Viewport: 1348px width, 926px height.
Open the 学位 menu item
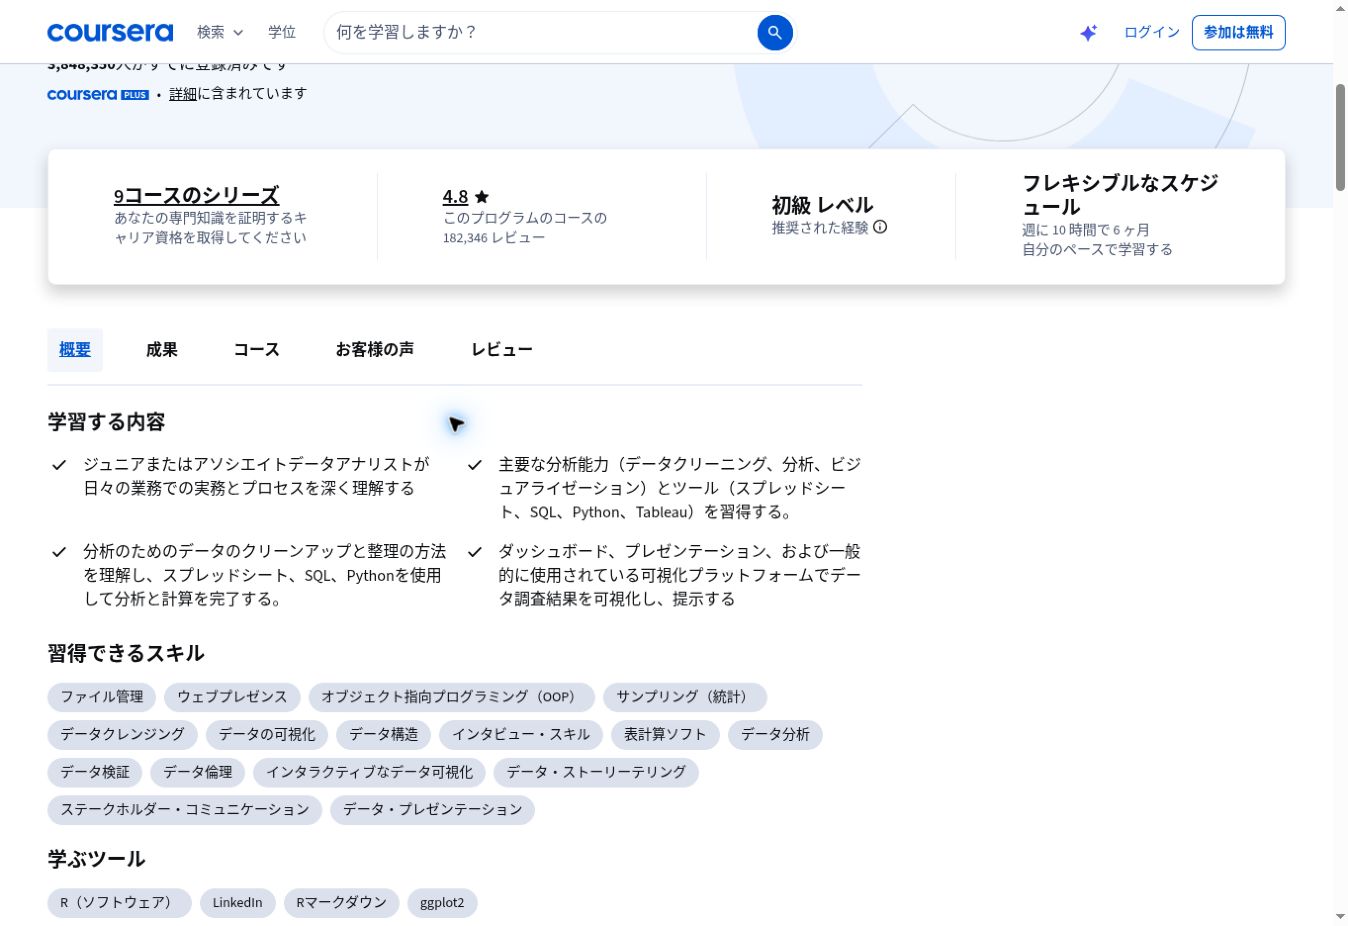[282, 32]
